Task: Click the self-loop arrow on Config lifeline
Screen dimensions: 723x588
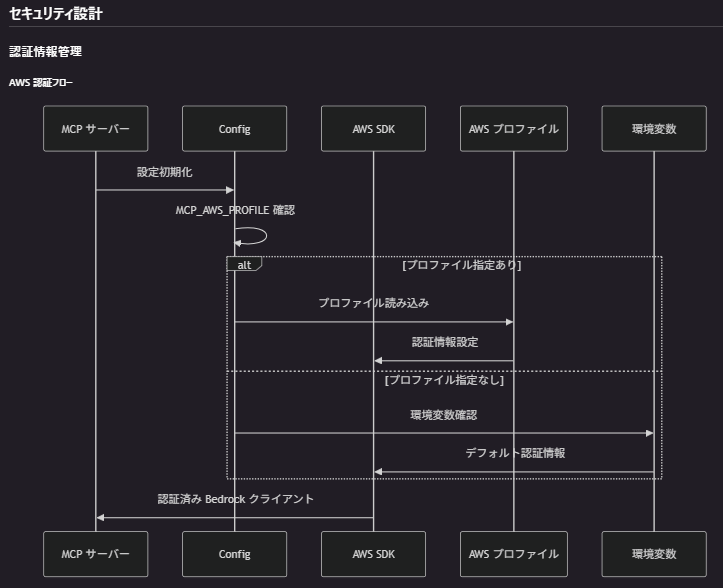Action: [x=251, y=236]
